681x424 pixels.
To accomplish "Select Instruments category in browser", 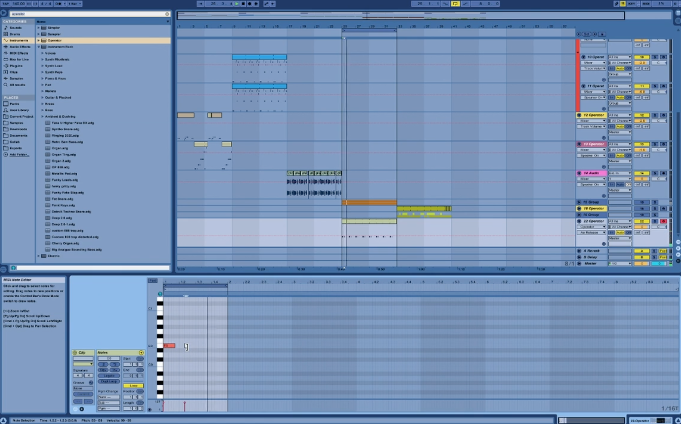I will click(18, 40).
